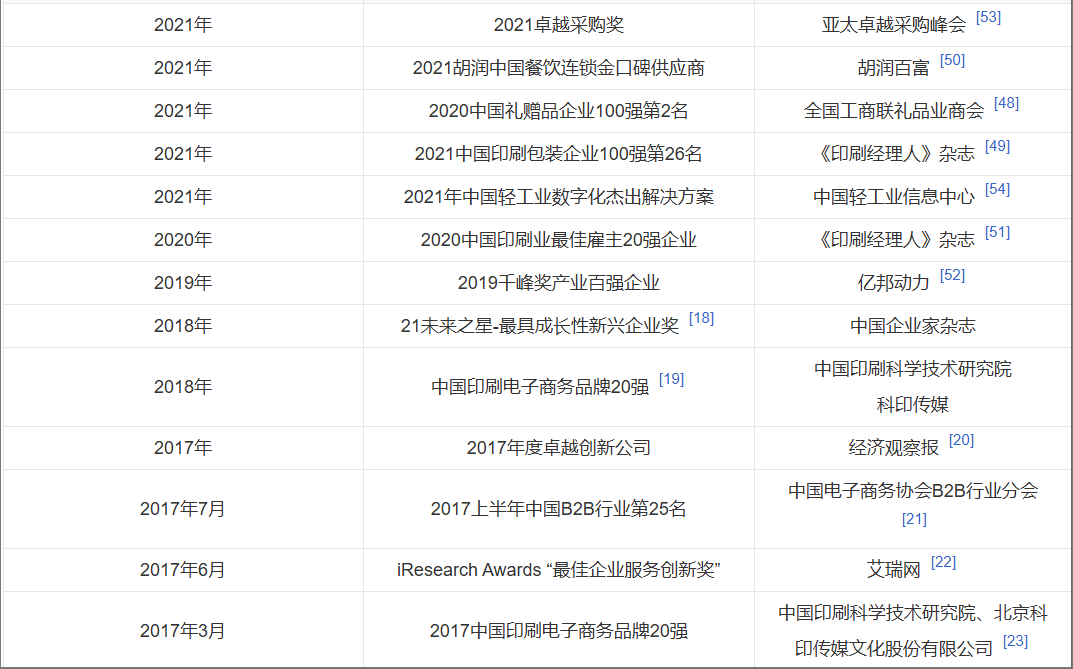Viewport: 1073px width, 669px height.
Task: Open citation link [53]
Action: coord(988,17)
